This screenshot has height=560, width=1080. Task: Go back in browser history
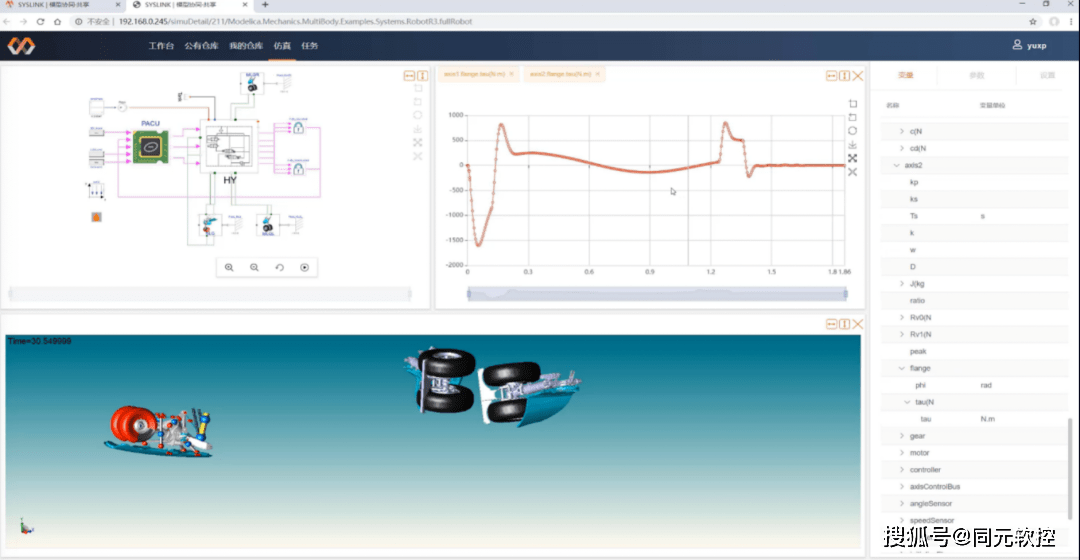[7, 21]
